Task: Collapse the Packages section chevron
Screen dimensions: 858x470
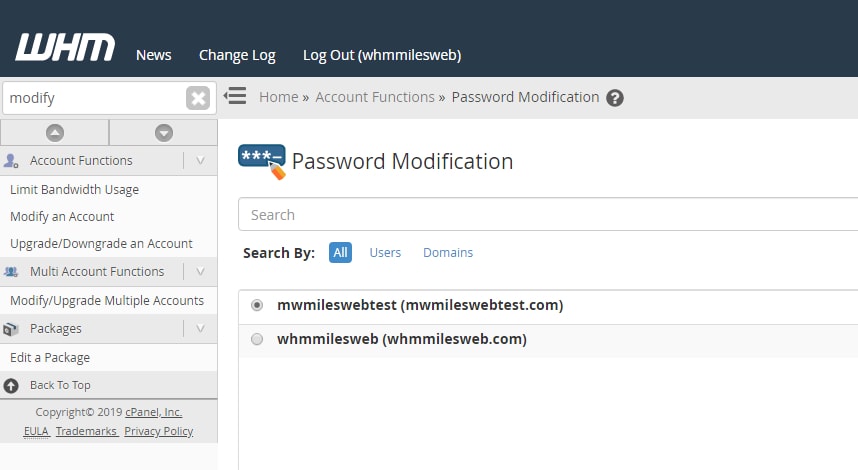Action: point(200,329)
